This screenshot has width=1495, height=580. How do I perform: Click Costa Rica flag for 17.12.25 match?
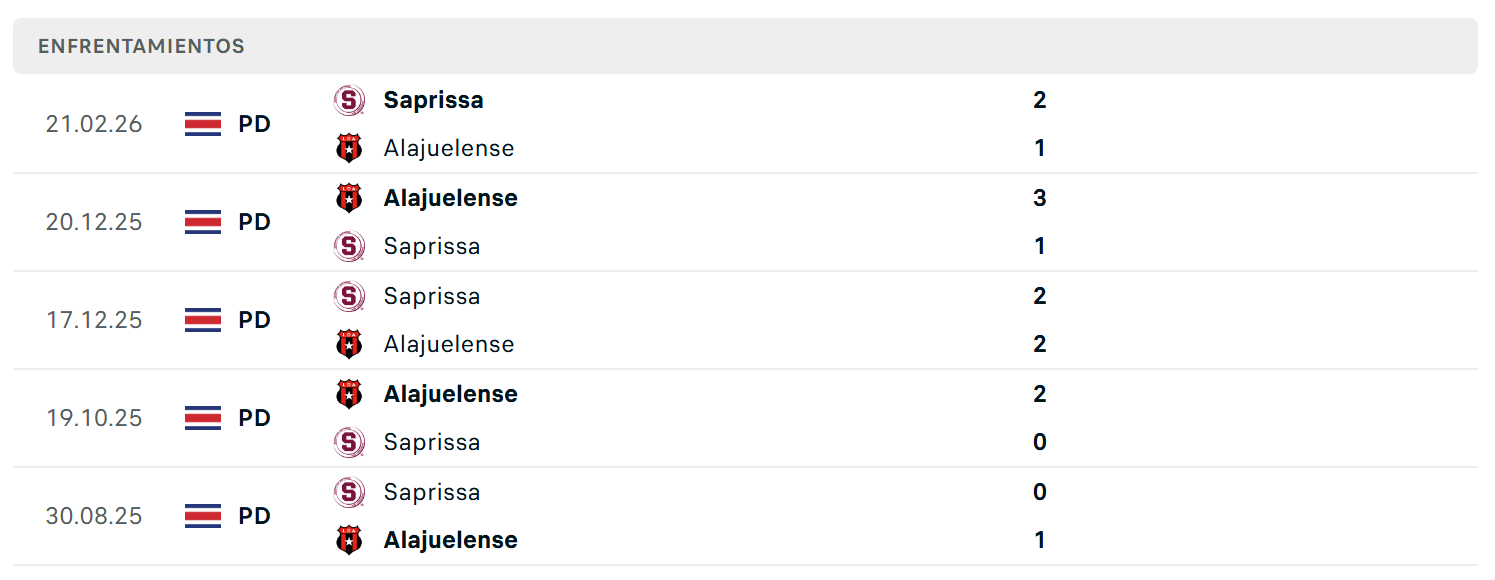[x=203, y=320]
